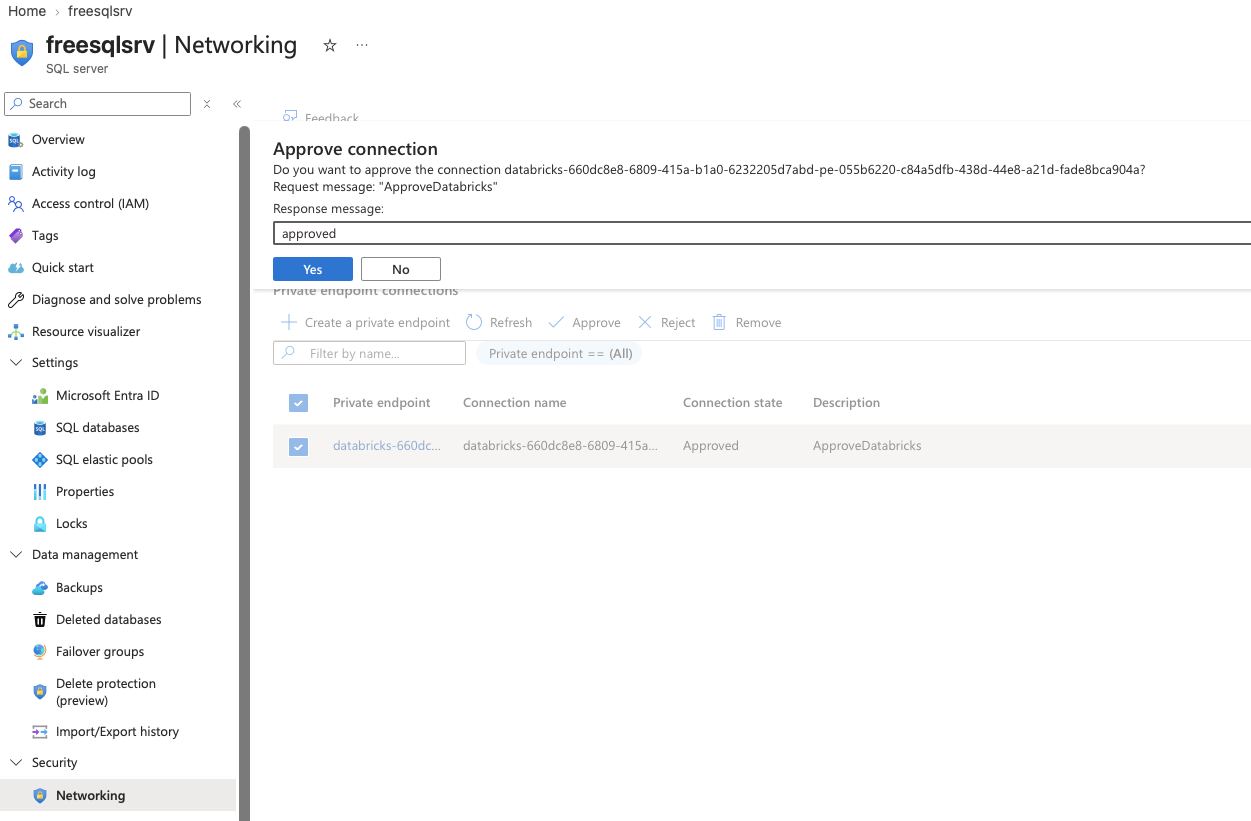This screenshot has width=1251, height=821.
Task: Toggle the select-all header checkbox
Action: (x=298, y=403)
